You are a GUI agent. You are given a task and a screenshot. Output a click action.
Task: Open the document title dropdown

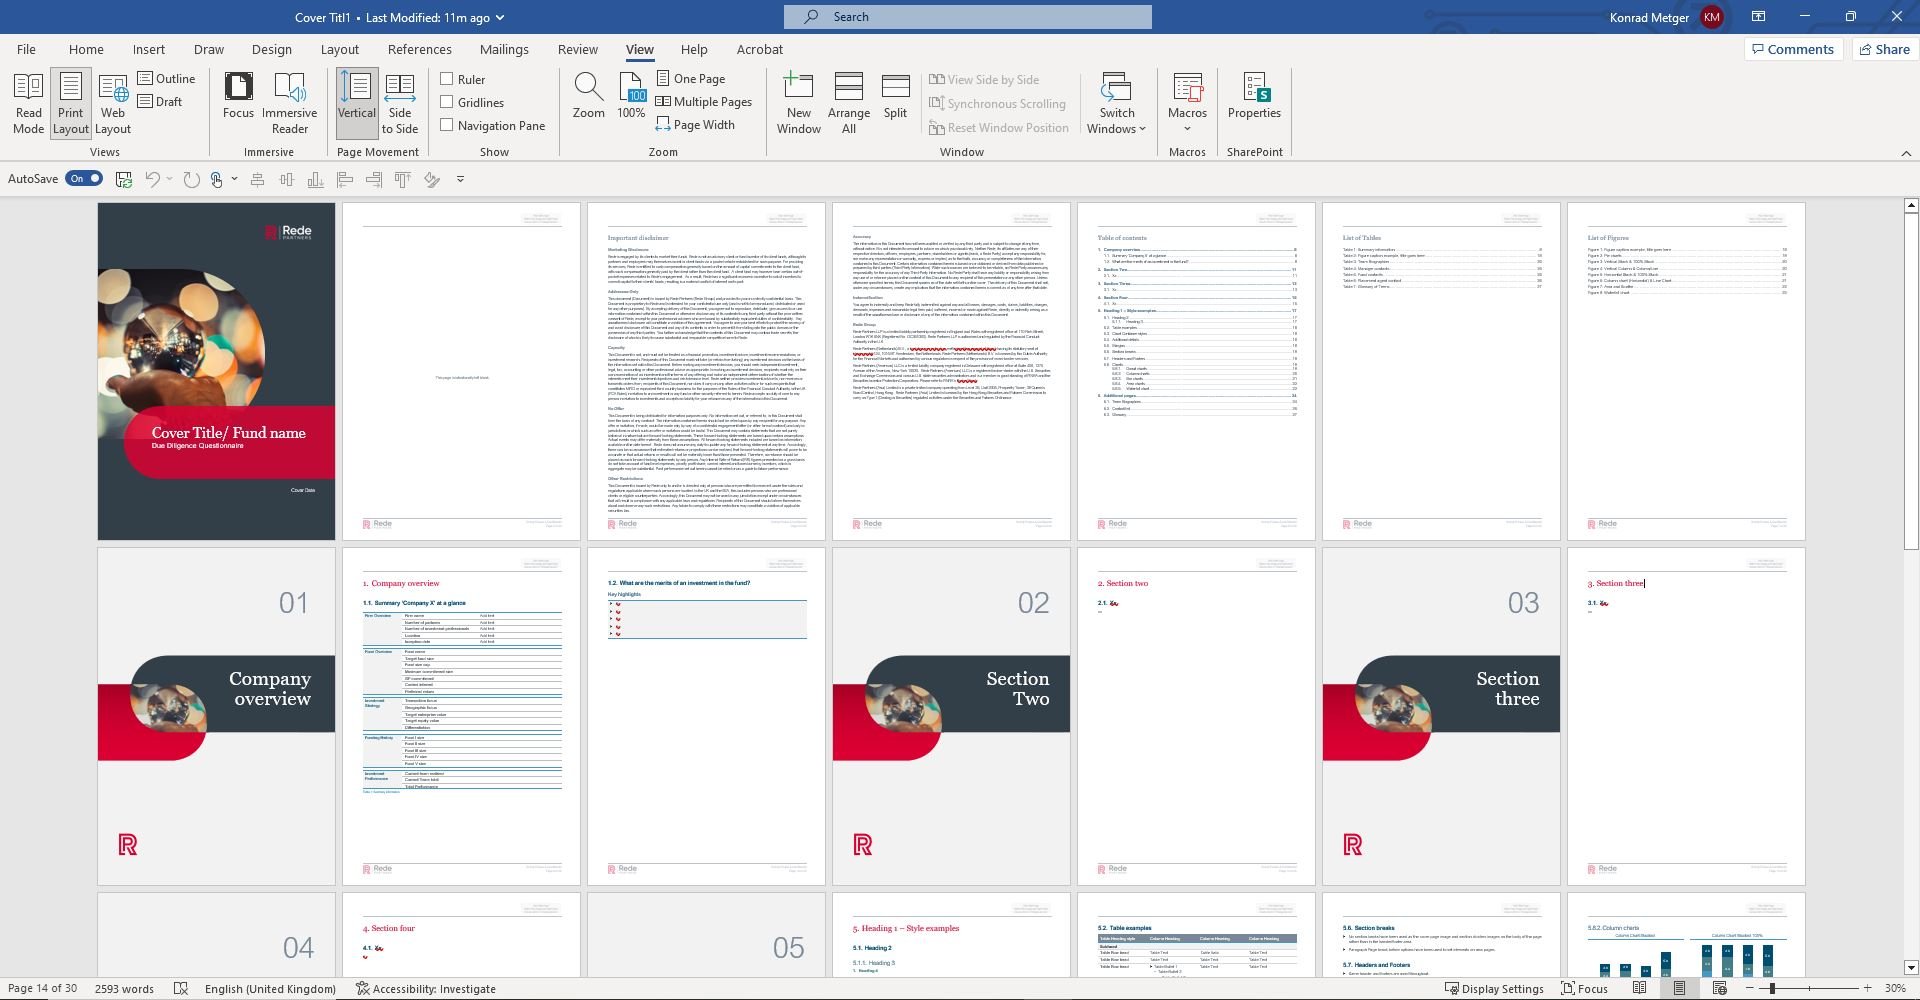click(x=500, y=17)
